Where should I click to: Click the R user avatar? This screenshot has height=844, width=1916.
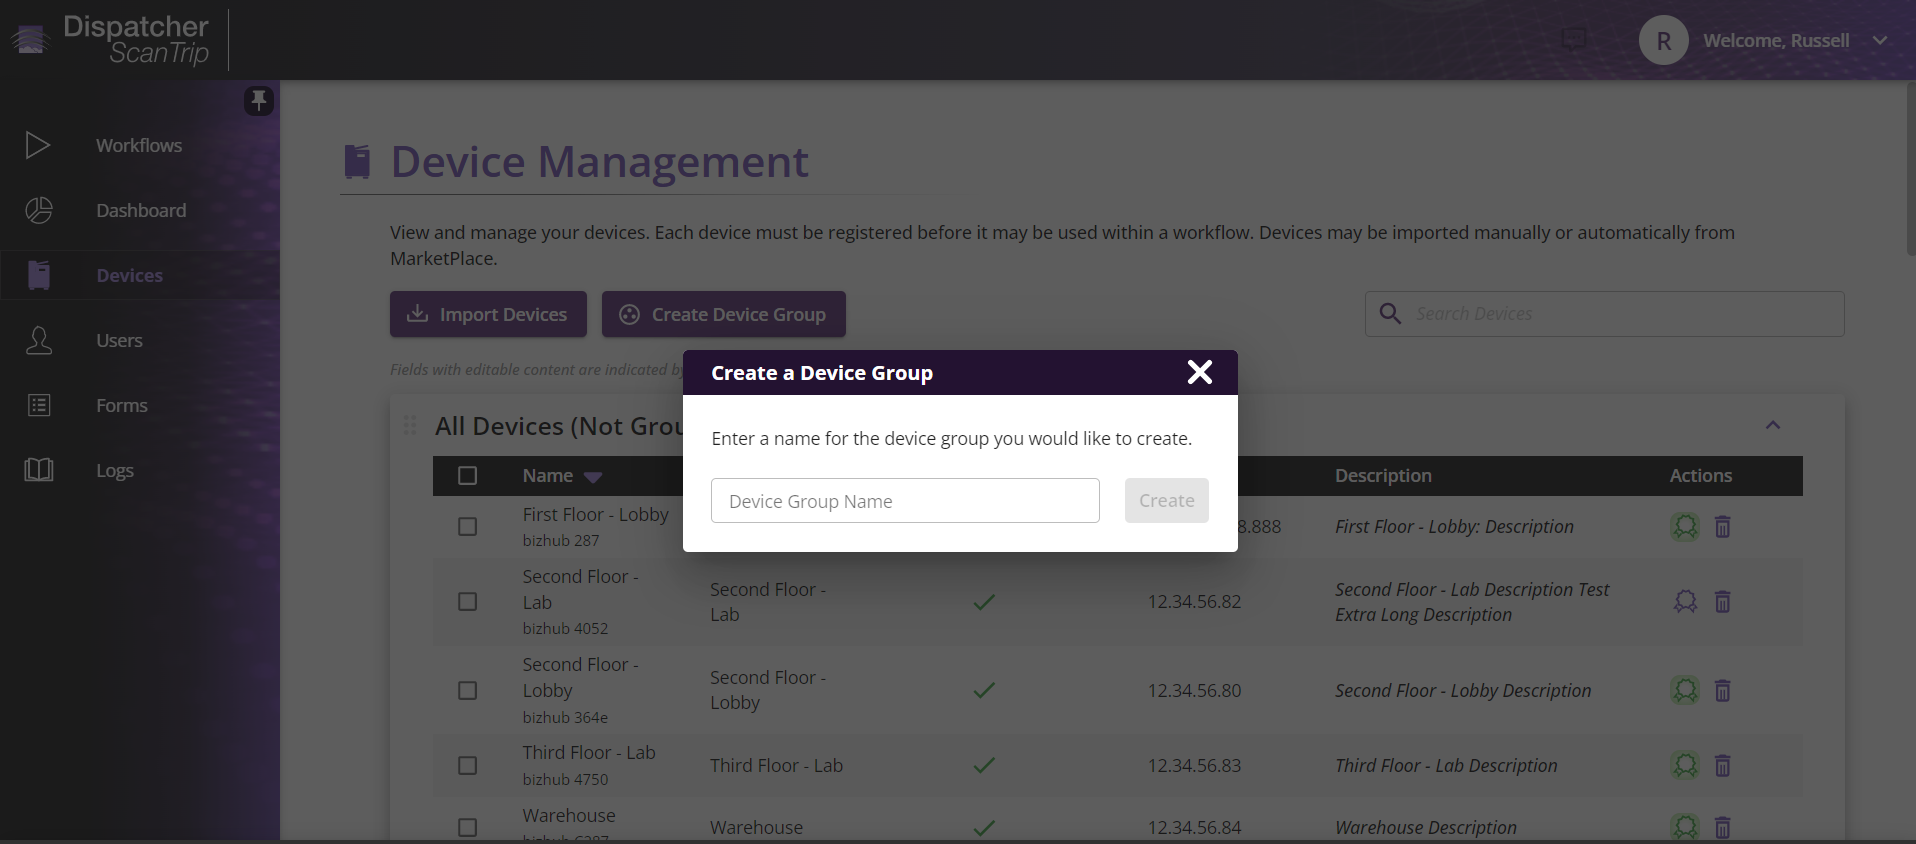1664,41
